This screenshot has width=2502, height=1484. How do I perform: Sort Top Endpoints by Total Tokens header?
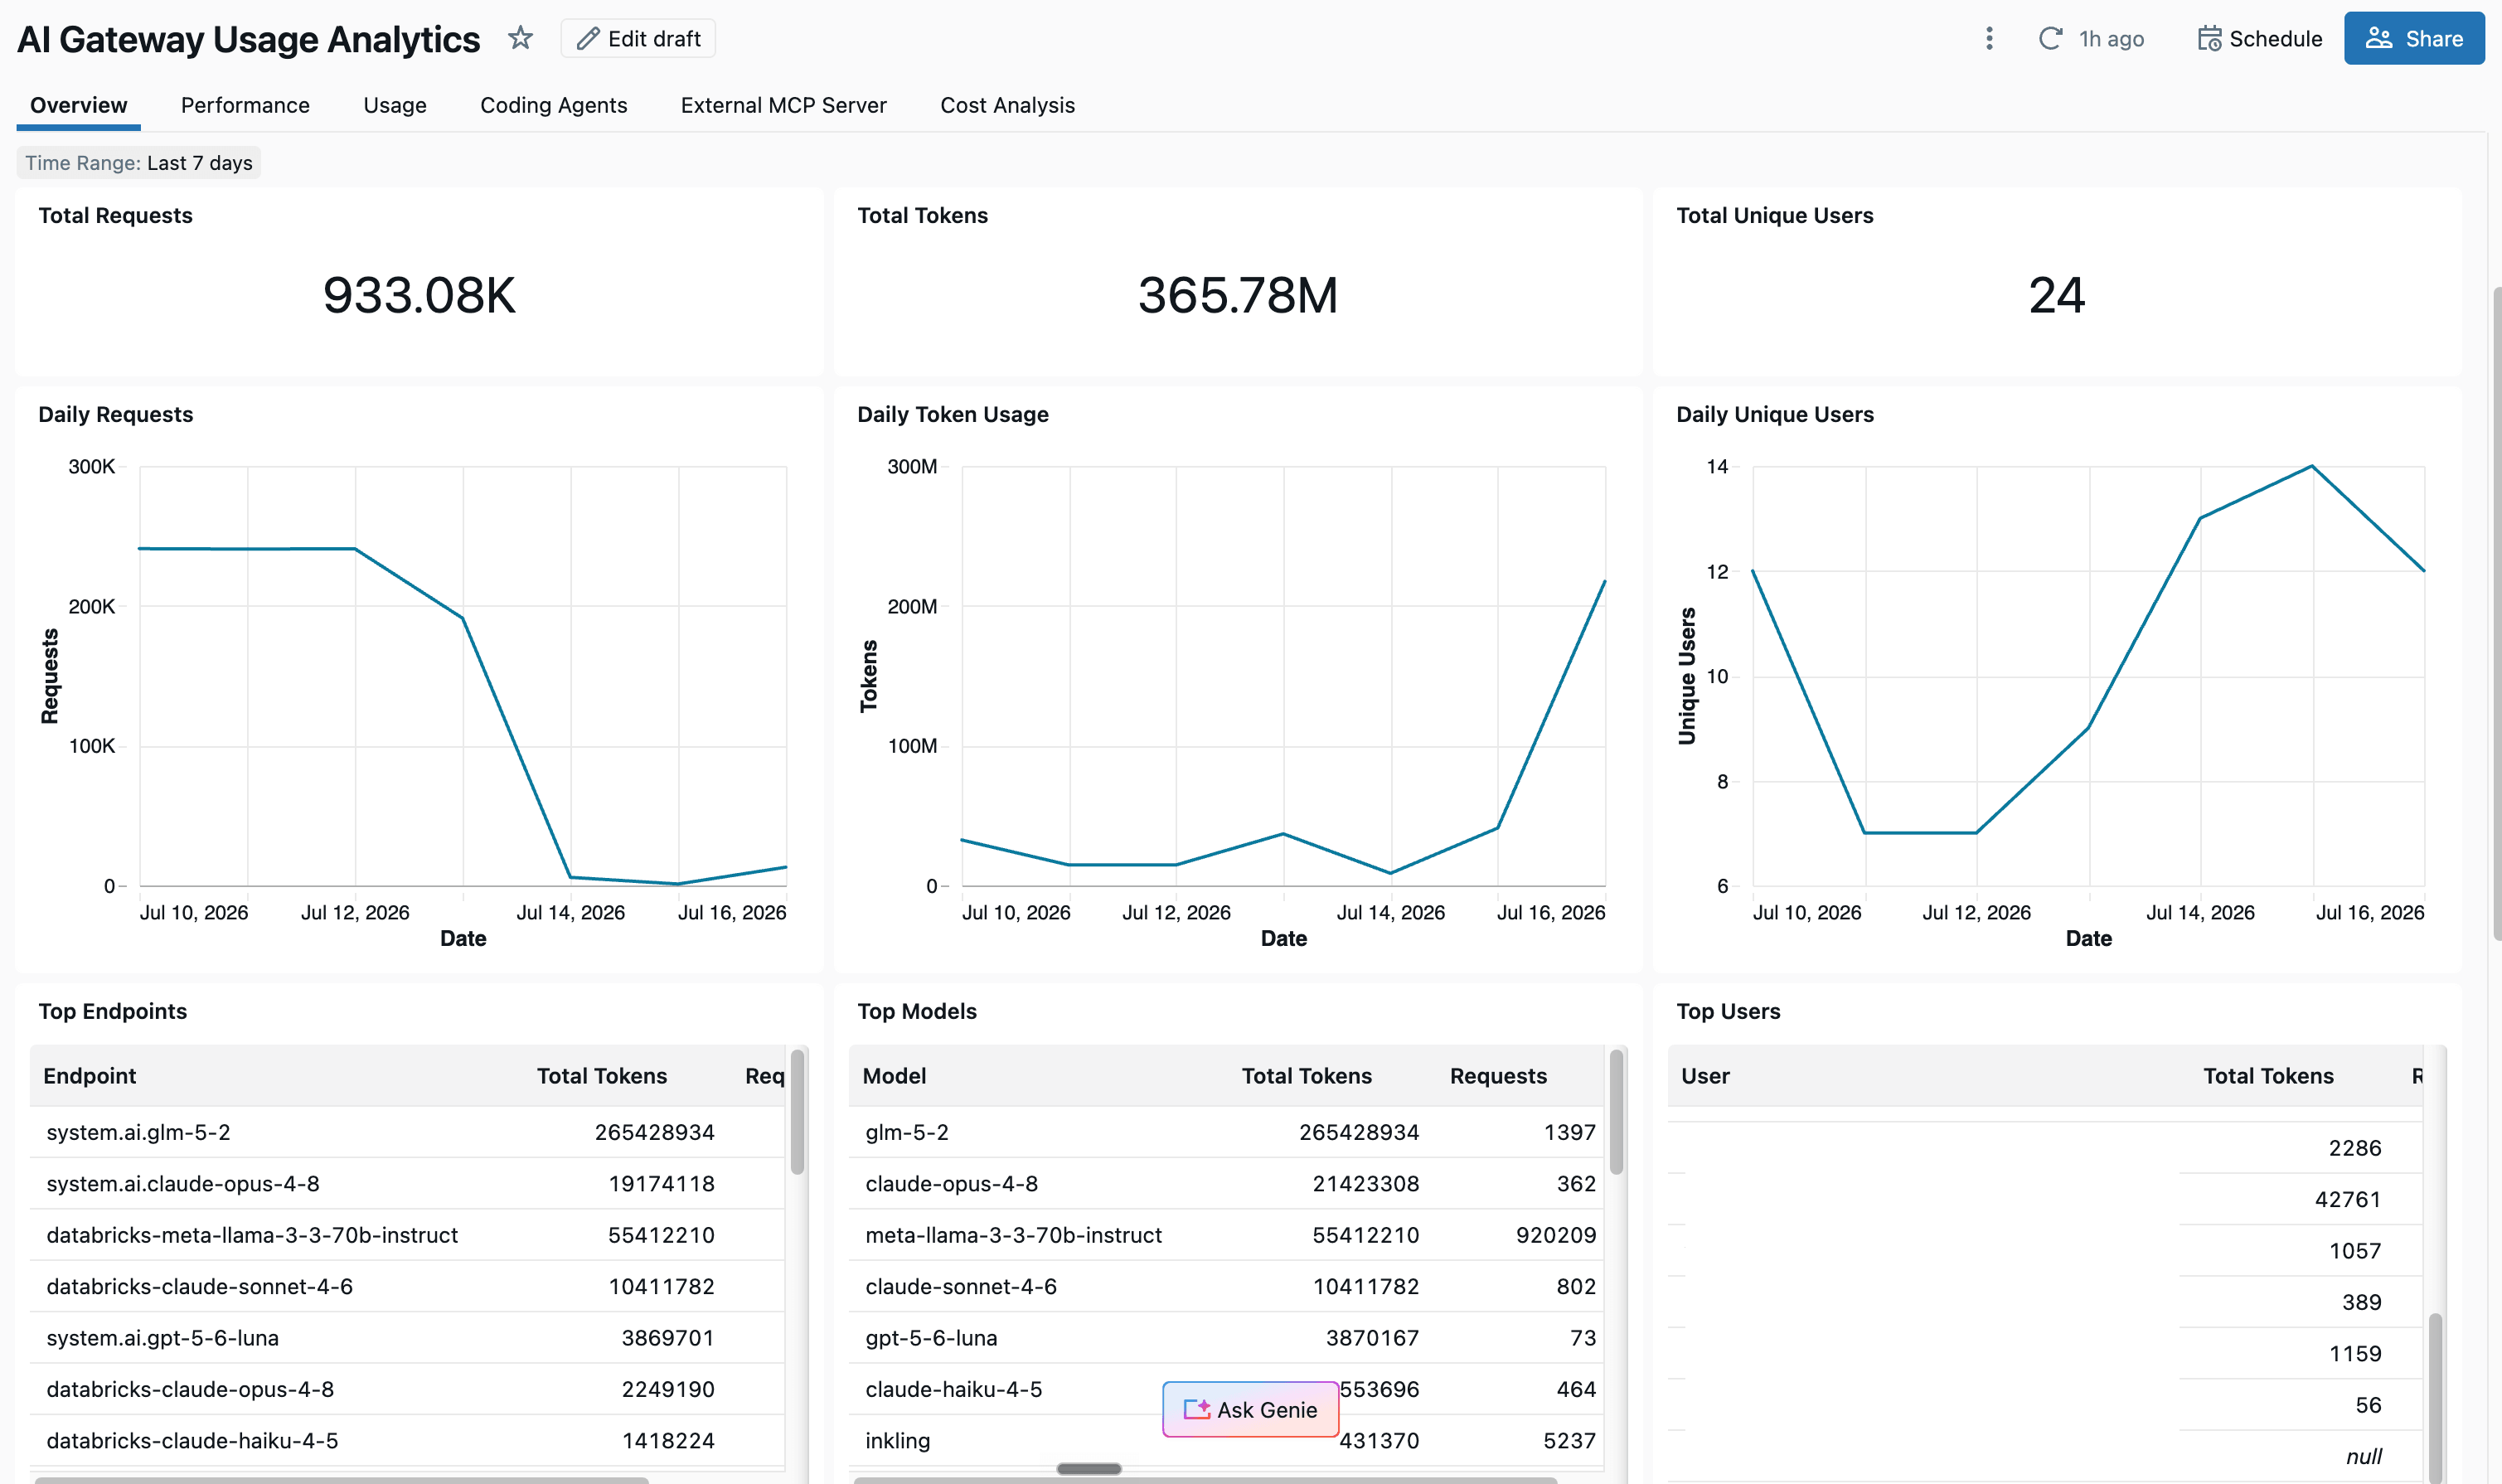[x=601, y=1075]
